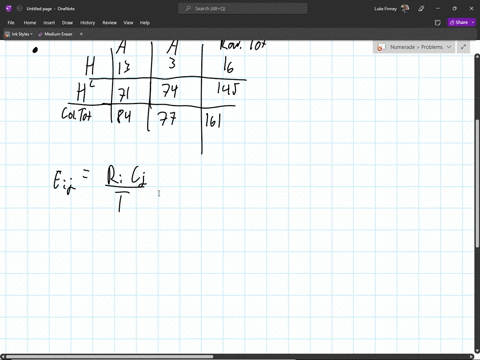
Task: Open the Help tab
Action: [x=145, y=23]
